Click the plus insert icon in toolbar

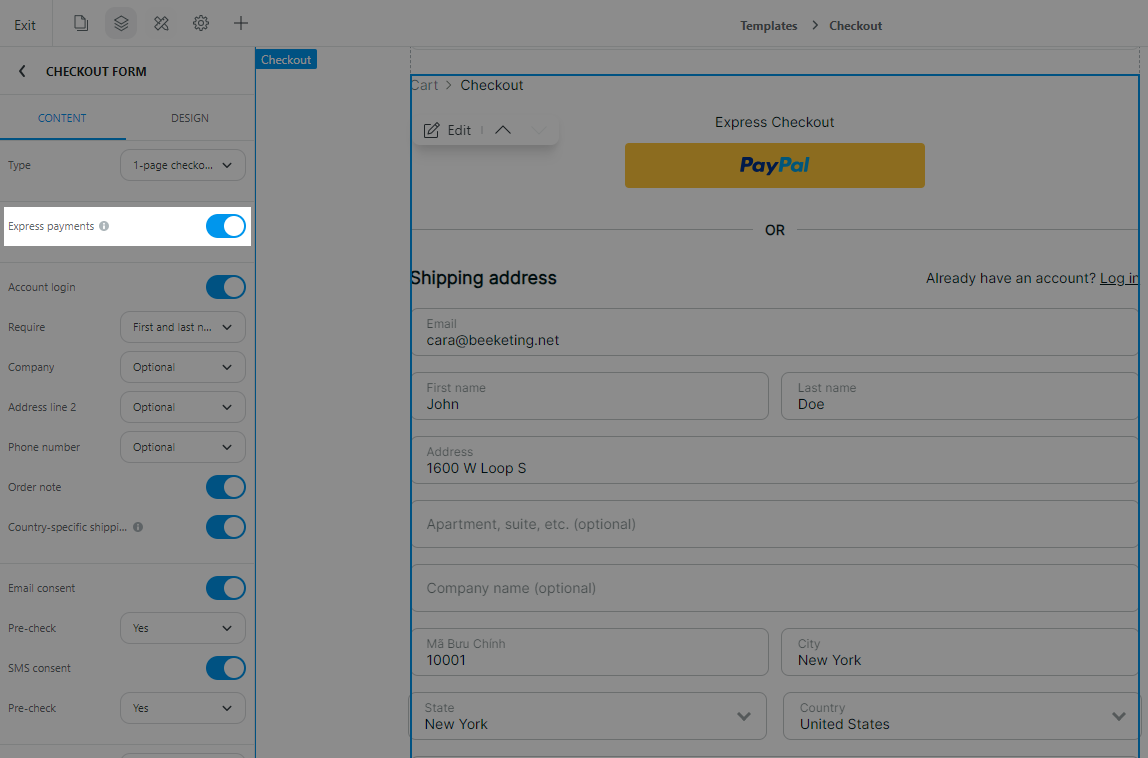point(240,23)
